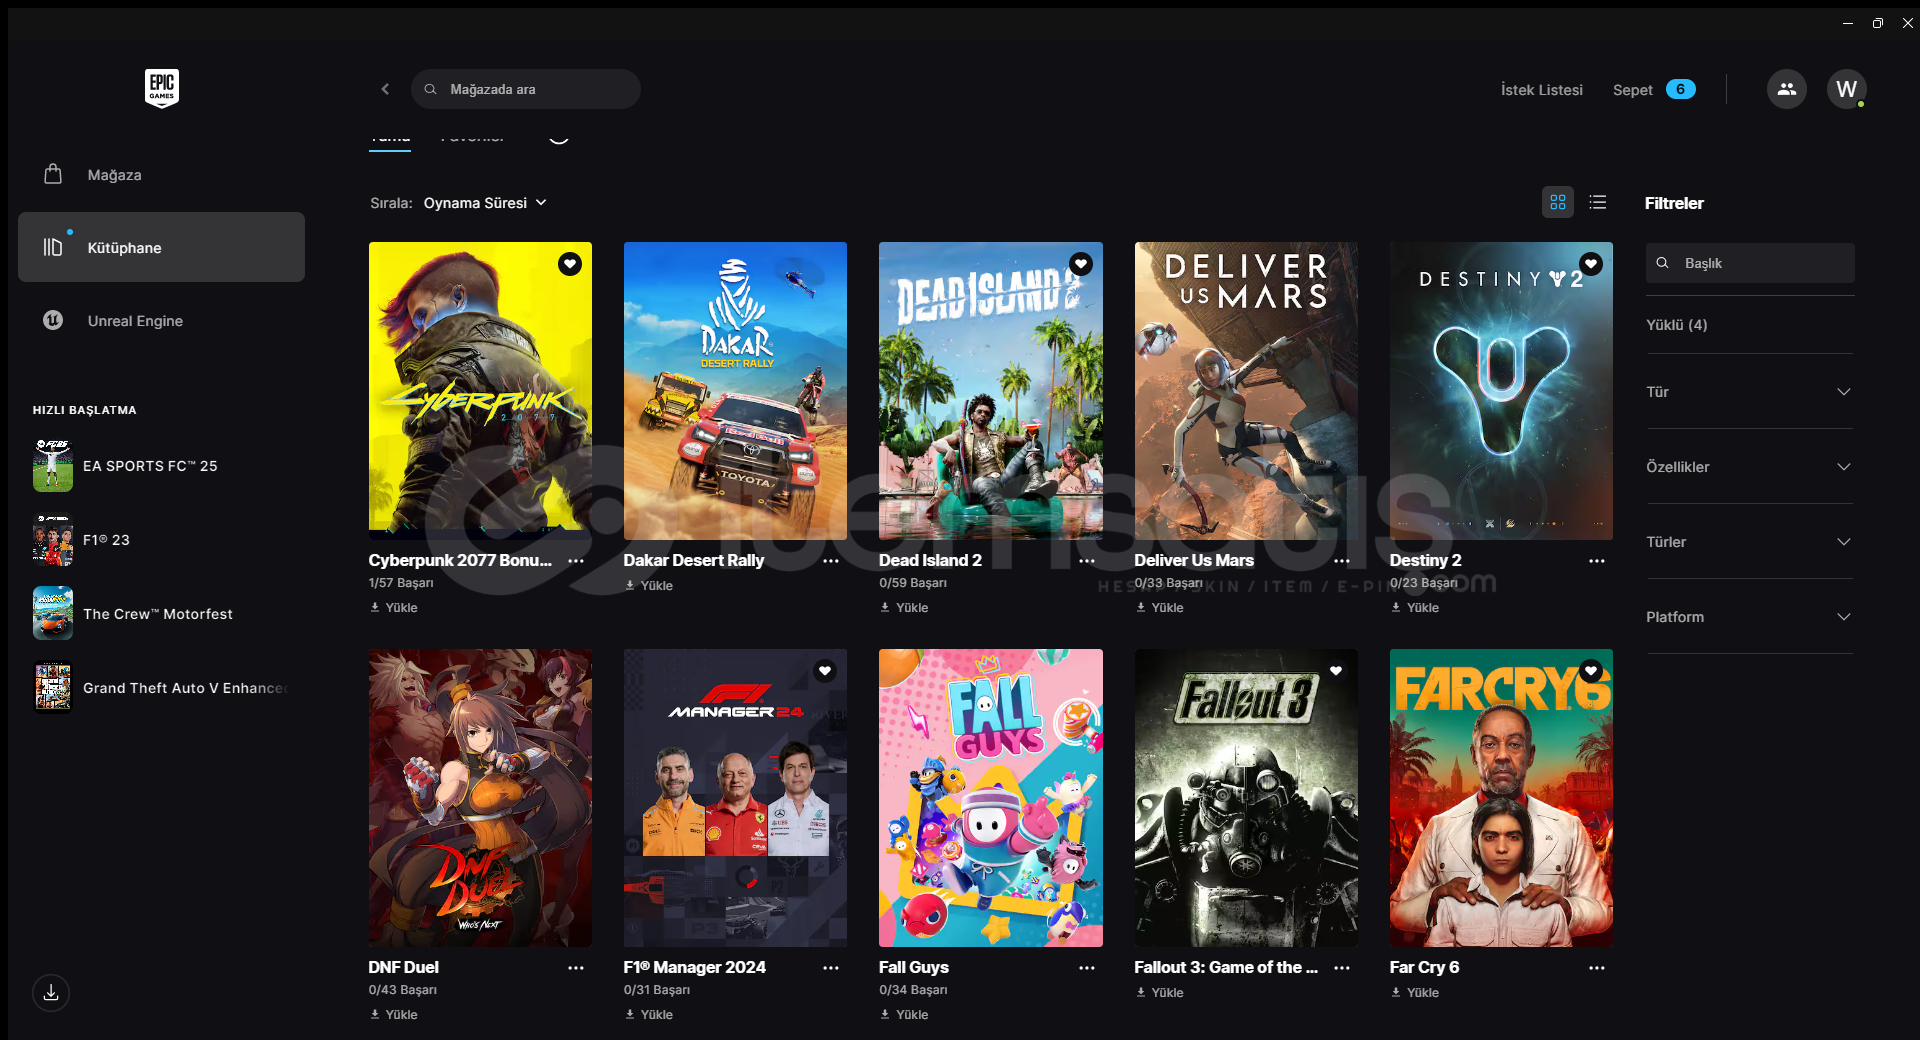Expand the Türler filter section
Image resolution: width=1920 pixels, height=1040 pixels.
click(1749, 542)
